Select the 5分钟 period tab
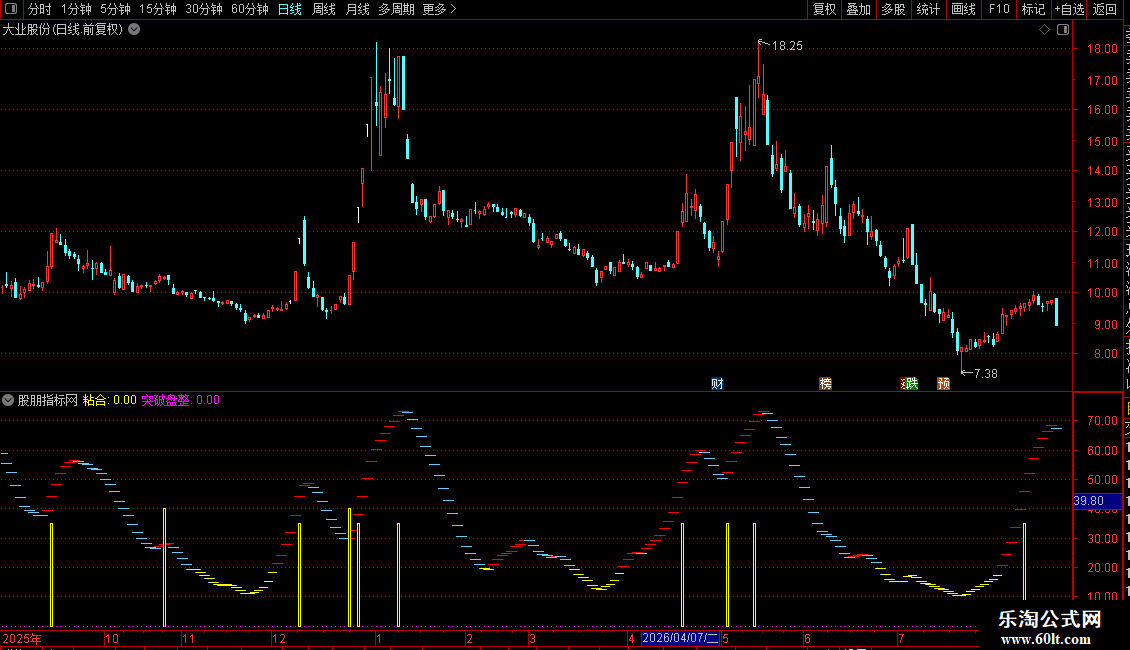Screen dimensions: 1130x650 115,9
